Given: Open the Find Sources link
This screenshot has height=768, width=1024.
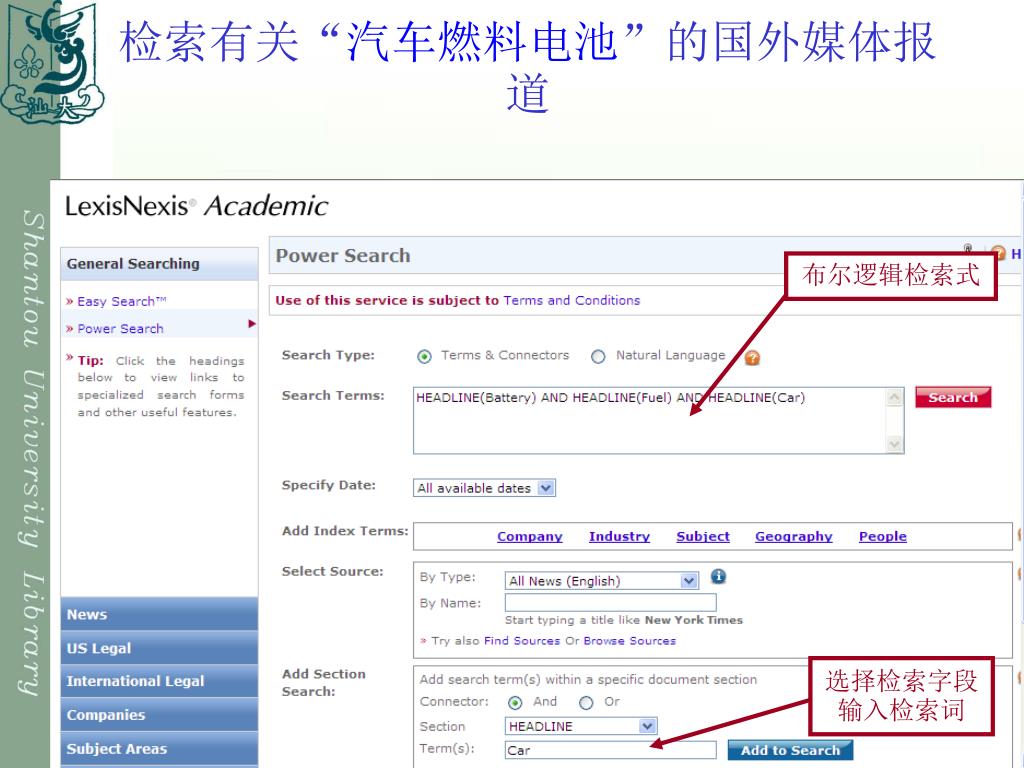Looking at the screenshot, I should pos(522,641).
